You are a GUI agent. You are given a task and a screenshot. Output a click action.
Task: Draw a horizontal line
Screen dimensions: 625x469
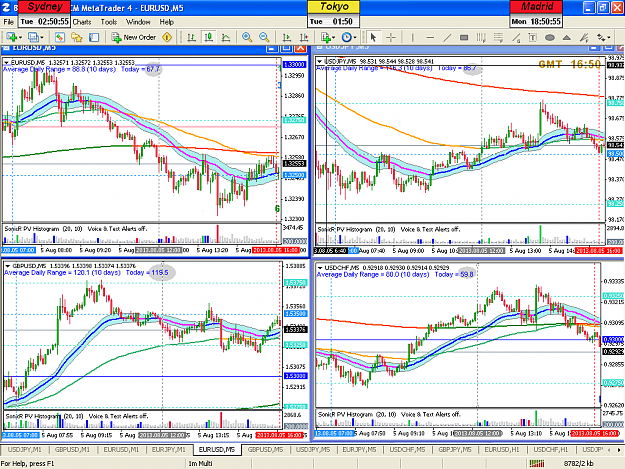[x=430, y=37]
